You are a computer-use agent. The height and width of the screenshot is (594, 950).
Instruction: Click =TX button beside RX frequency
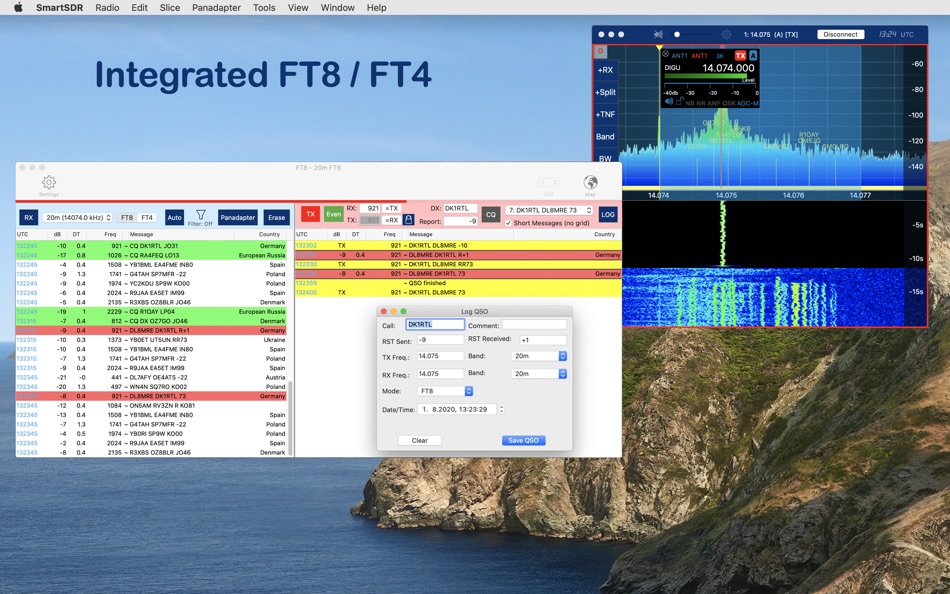pos(391,209)
